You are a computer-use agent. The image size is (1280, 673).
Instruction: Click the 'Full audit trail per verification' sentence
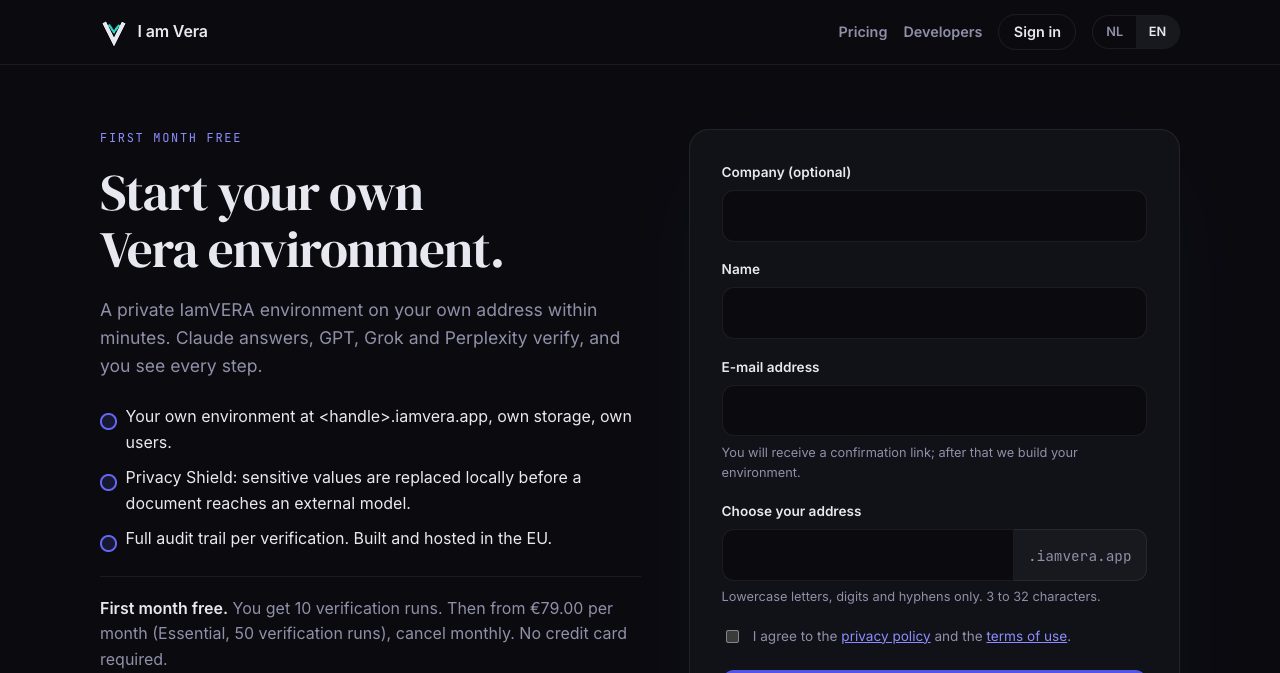click(339, 538)
